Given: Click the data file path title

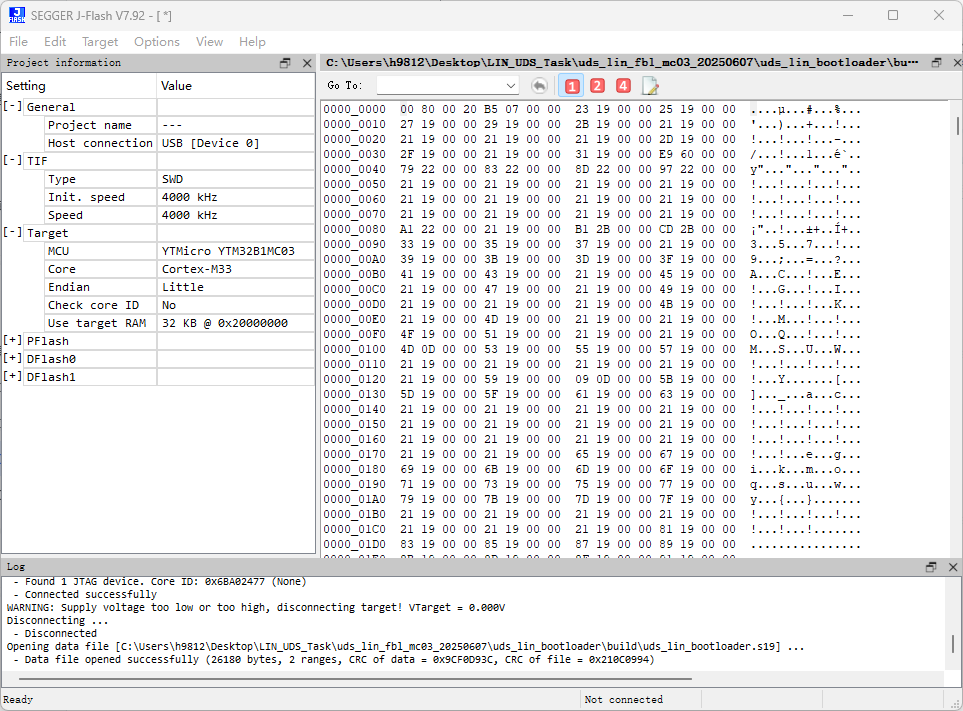Looking at the screenshot, I should click(622, 63).
